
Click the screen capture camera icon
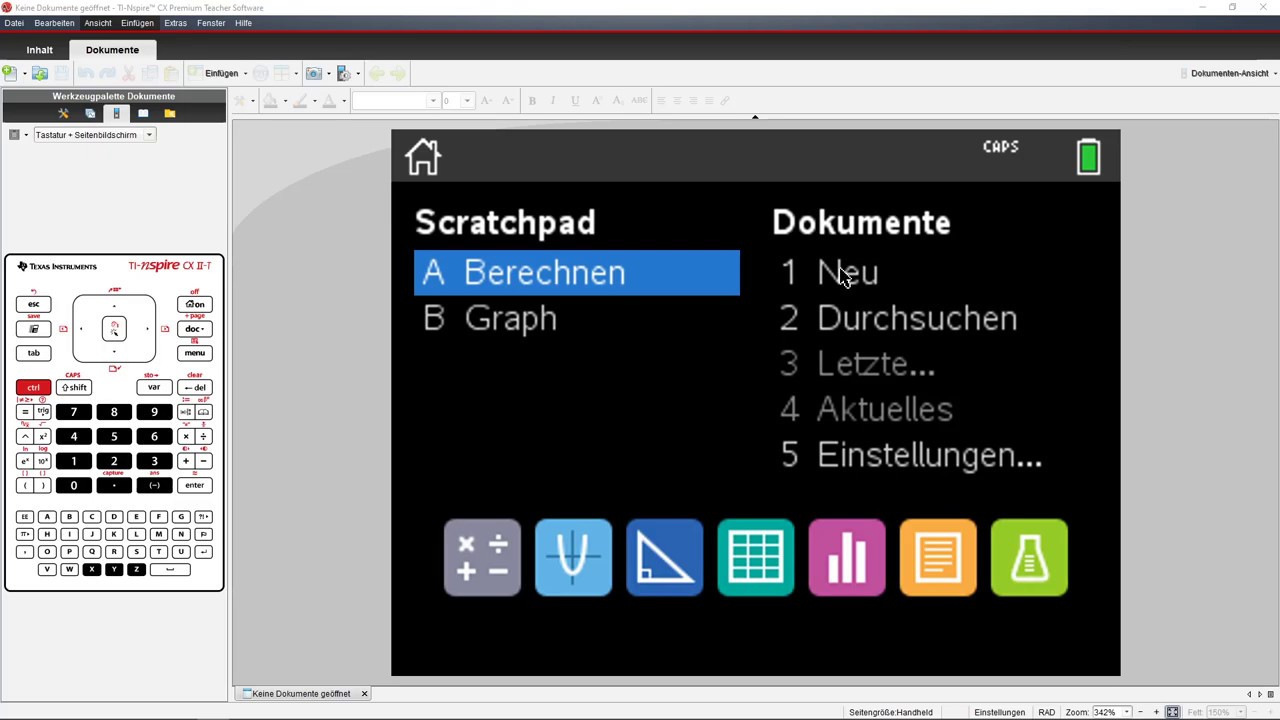tap(313, 73)
